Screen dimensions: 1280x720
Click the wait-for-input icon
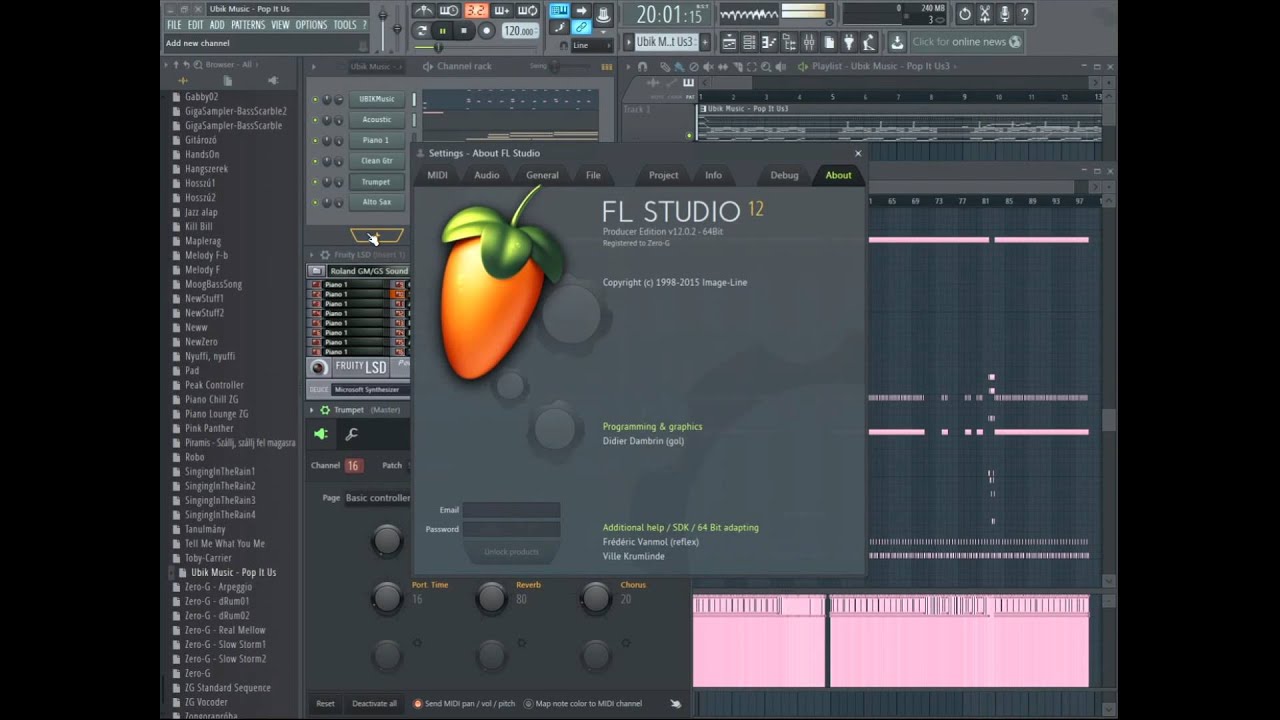(449, 11)
